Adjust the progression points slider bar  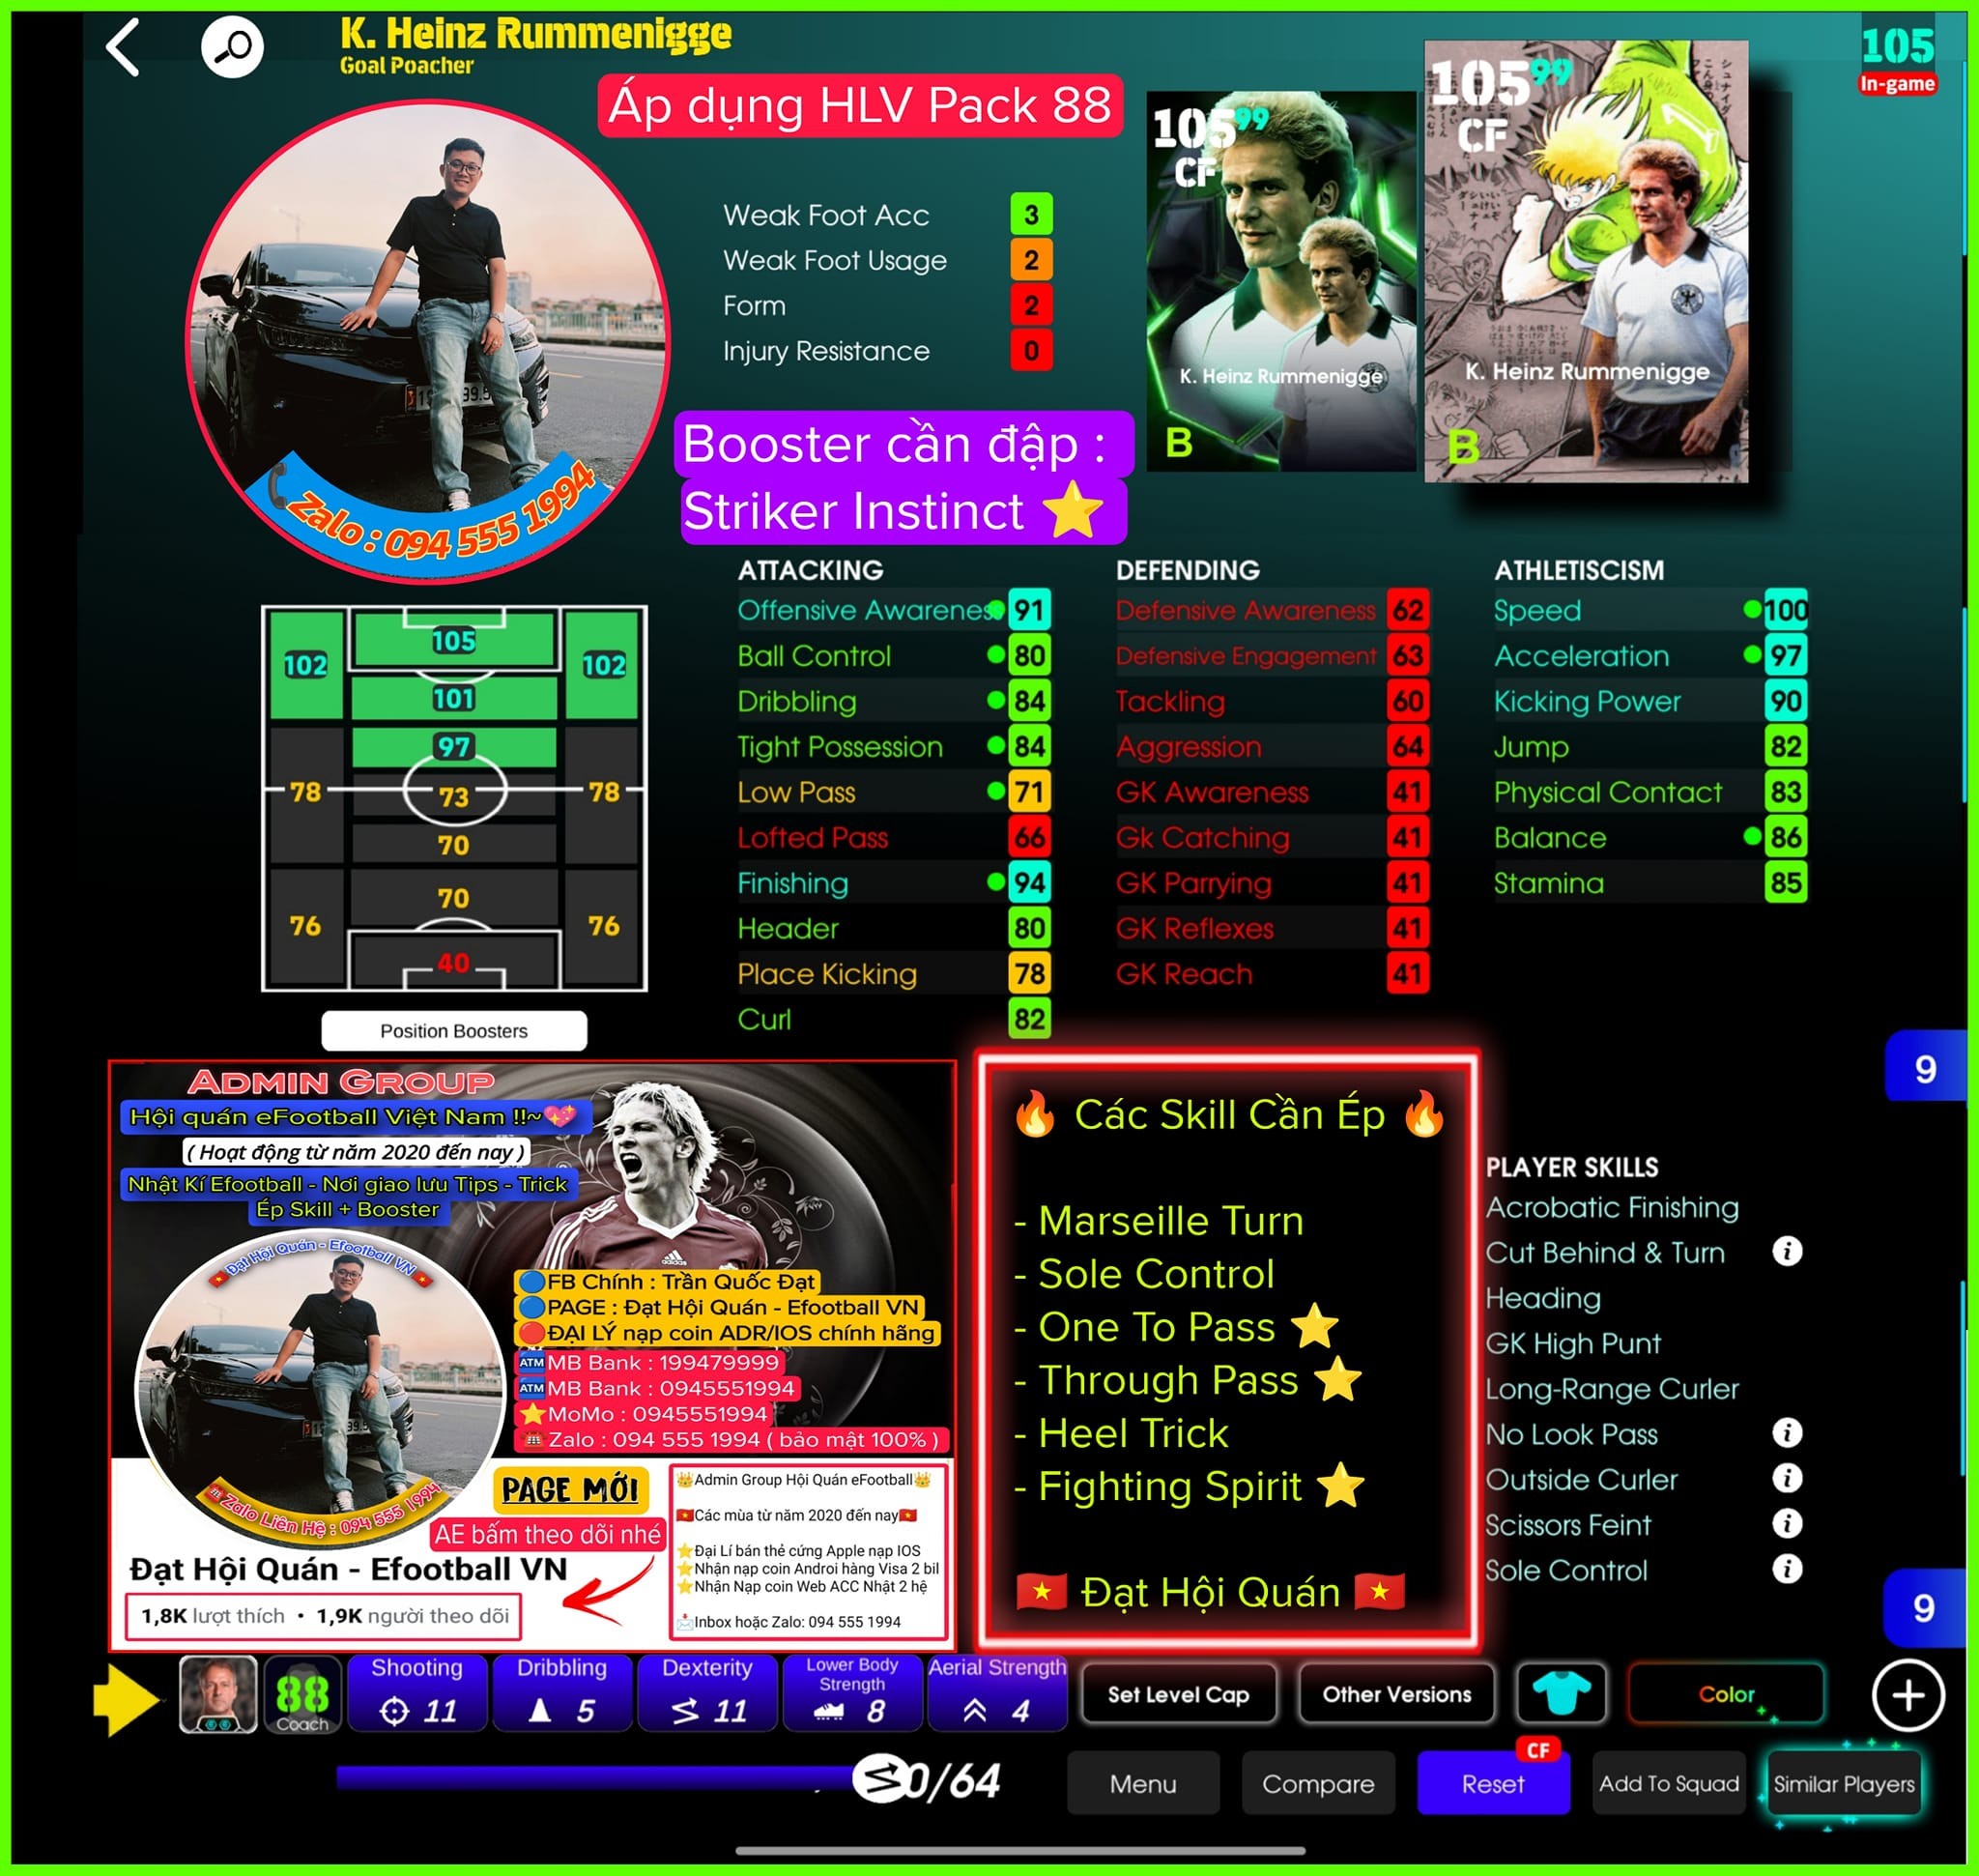click(600, 1777)
